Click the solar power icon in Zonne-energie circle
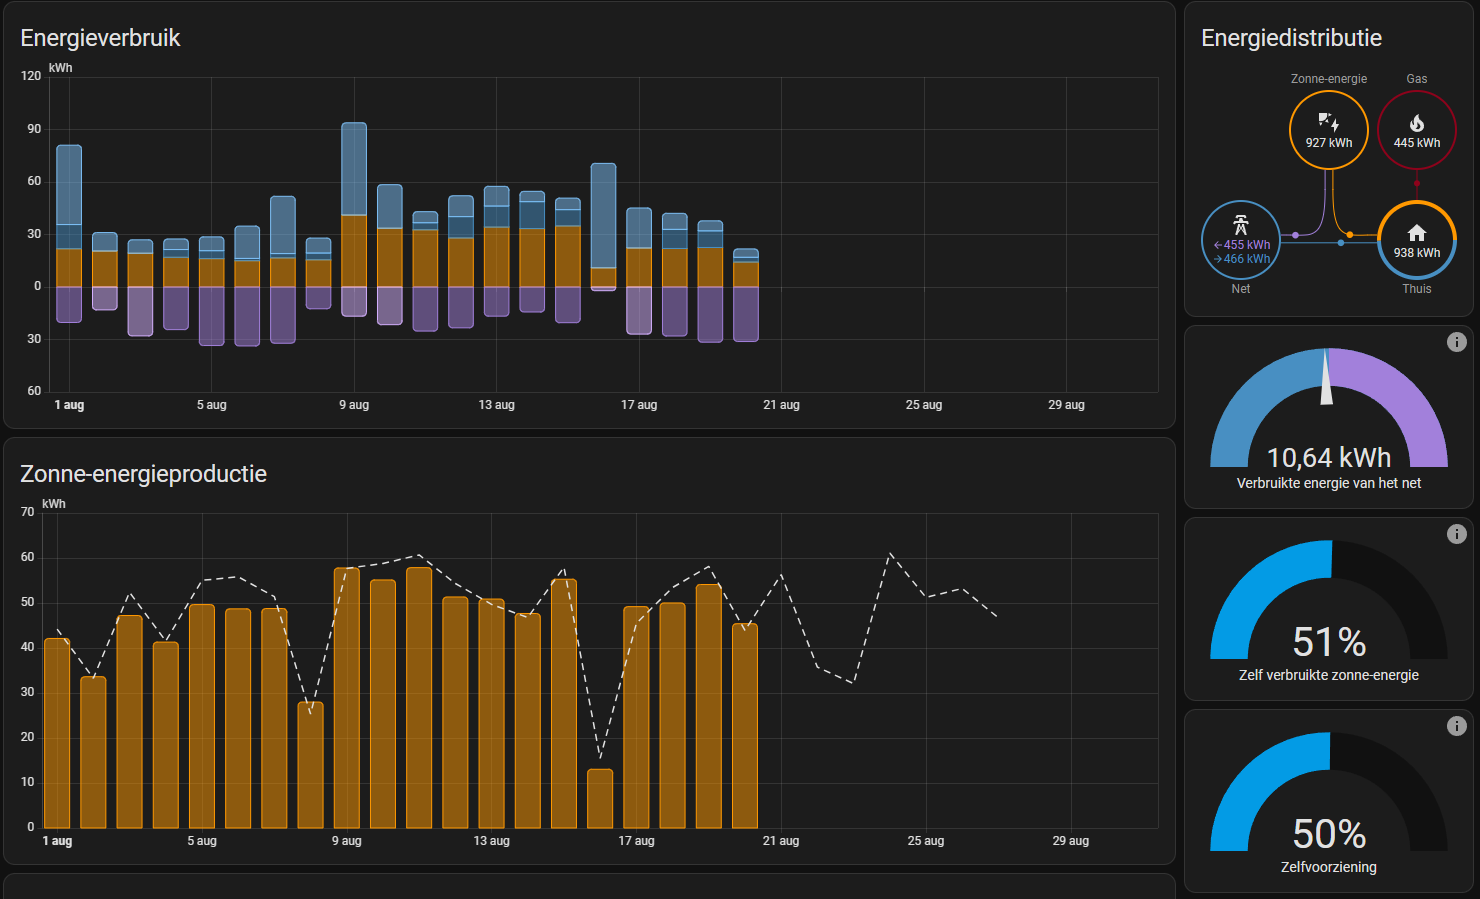The width and height of the screenshot is (1480, 899). pos(1328,122)
